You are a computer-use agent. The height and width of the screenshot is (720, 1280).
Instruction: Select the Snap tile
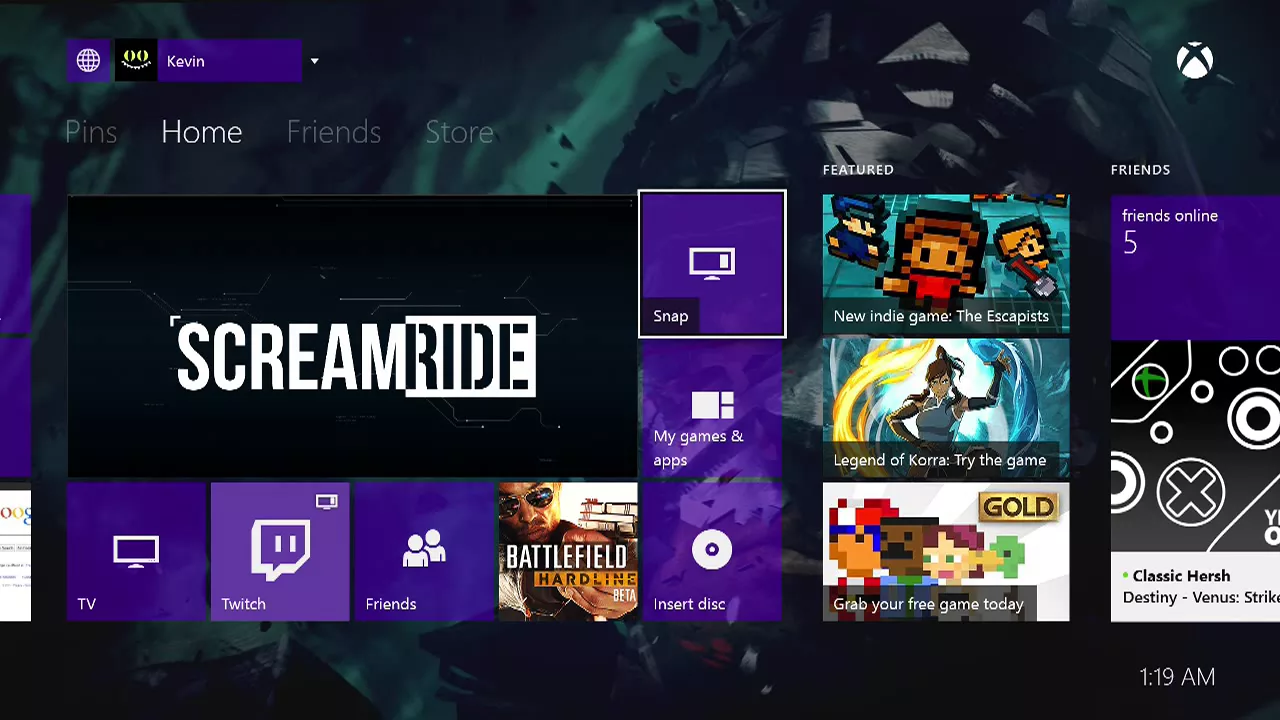coord(712,264)
